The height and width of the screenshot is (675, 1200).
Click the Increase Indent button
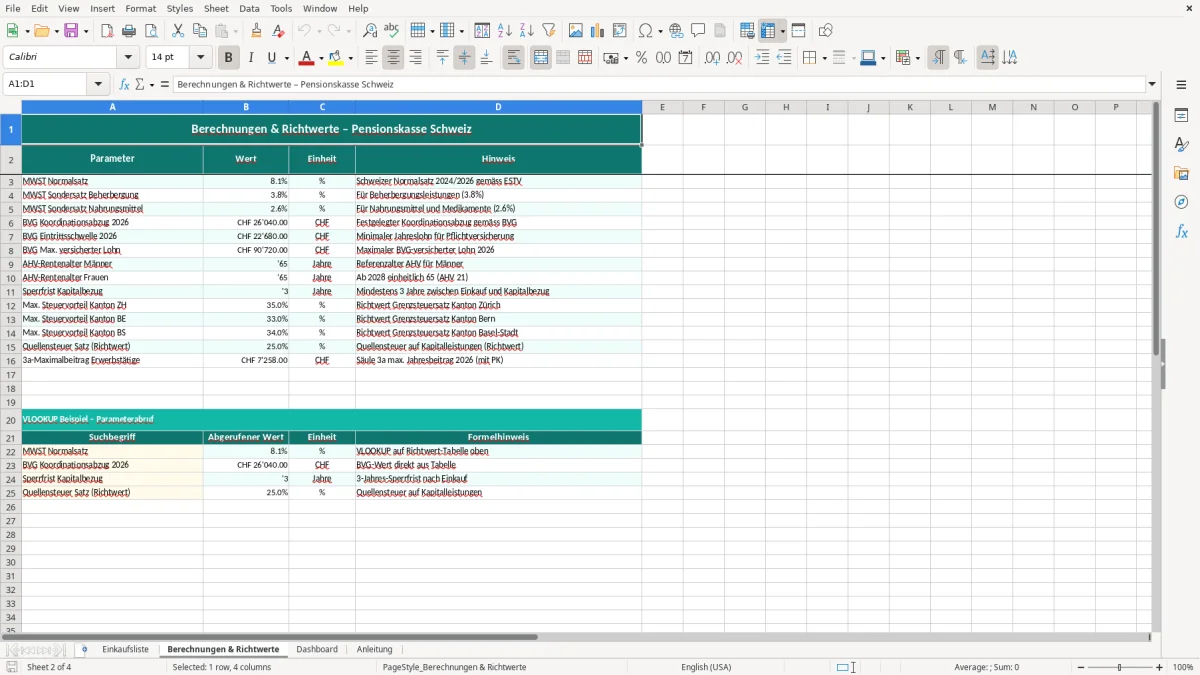[x=762, y=58]
